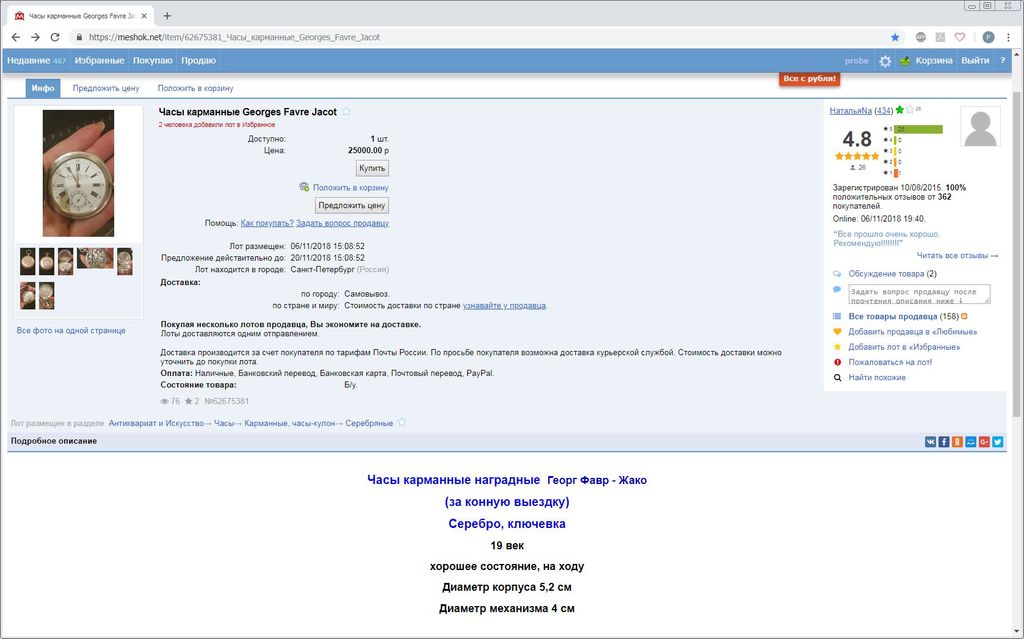Click the question mark help icon

coord(1003,61)
